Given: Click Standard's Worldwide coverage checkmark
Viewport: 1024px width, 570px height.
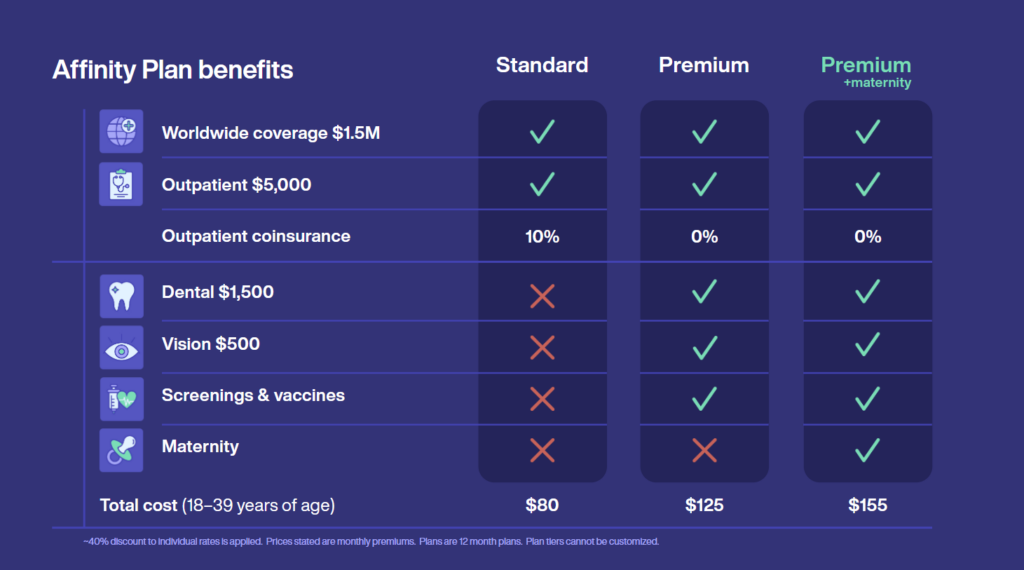Looking at the screenshot, I should pos(542,131).
